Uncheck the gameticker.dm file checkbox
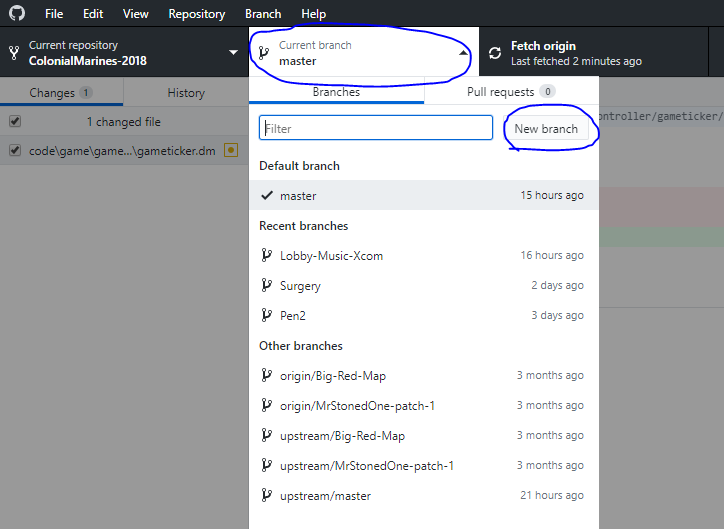The height and width of the screenshot is (529, 724). [x=15, y=150]
